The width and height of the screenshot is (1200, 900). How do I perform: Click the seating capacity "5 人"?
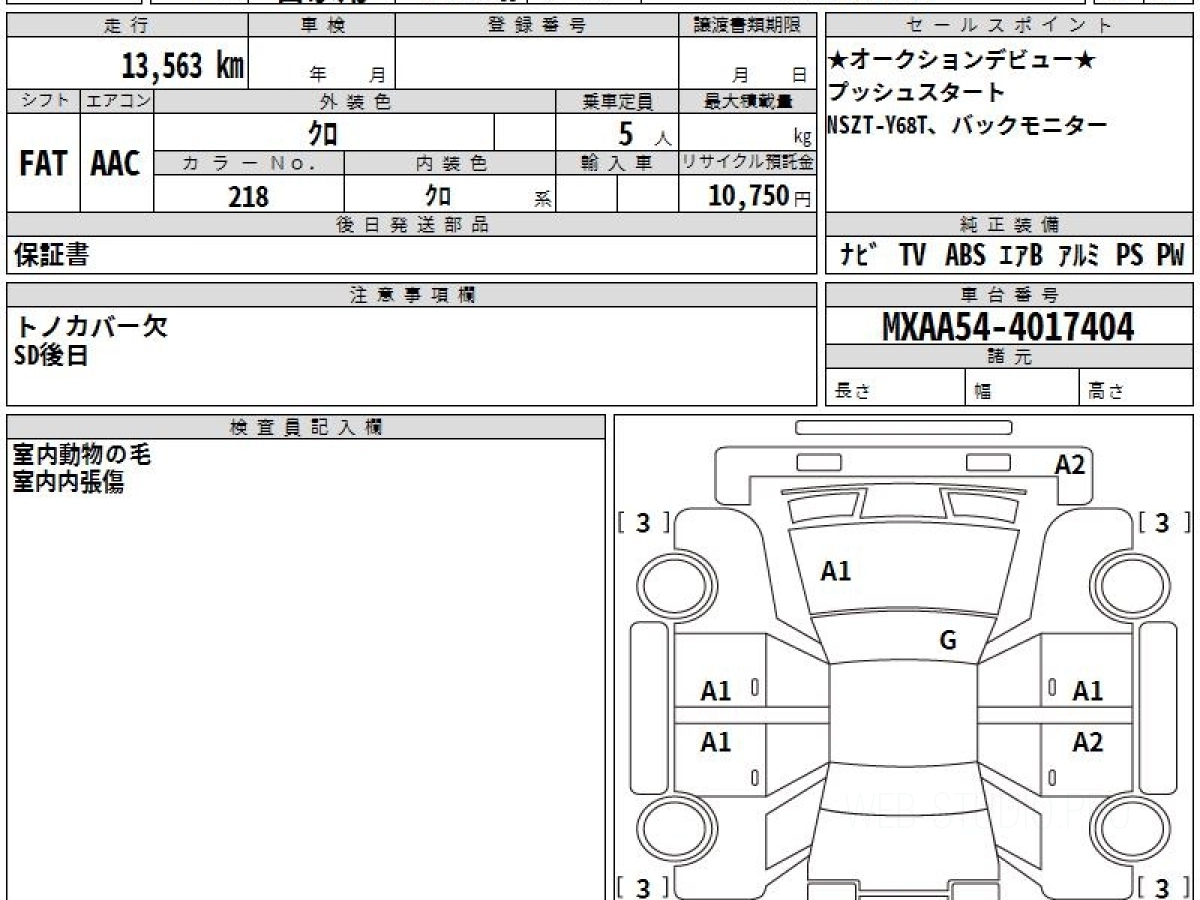coord(645,133)
